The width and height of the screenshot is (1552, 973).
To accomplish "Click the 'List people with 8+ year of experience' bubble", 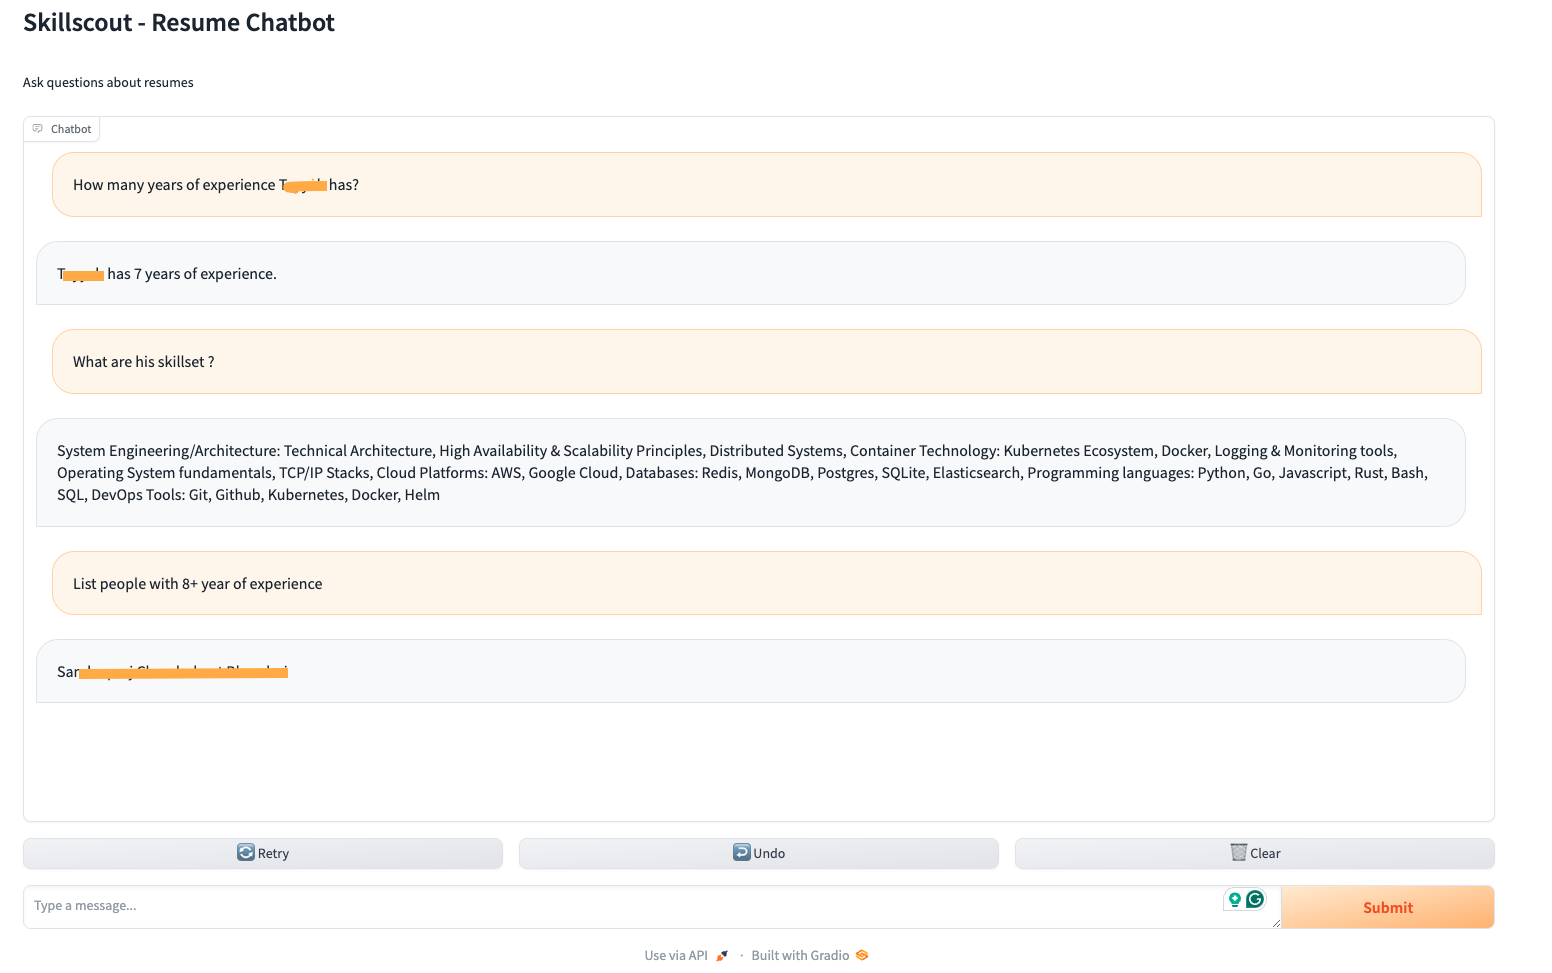I will [x=766, y=583].
